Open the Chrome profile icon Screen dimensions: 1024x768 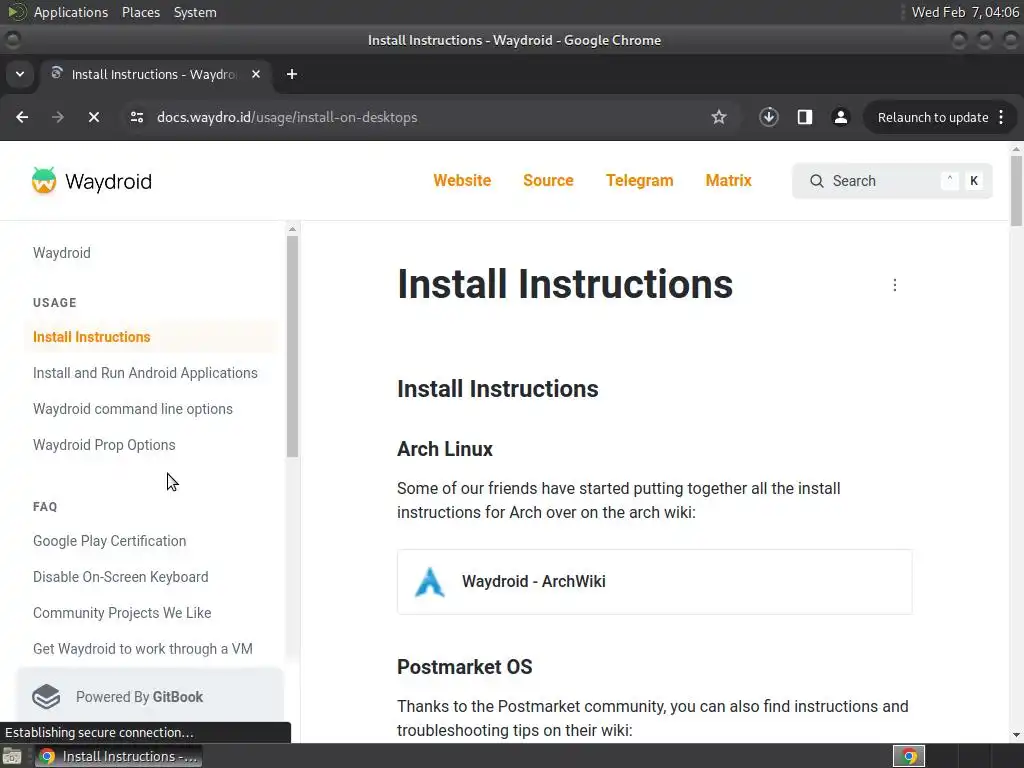pyautogui.click(x=840, y=118)
